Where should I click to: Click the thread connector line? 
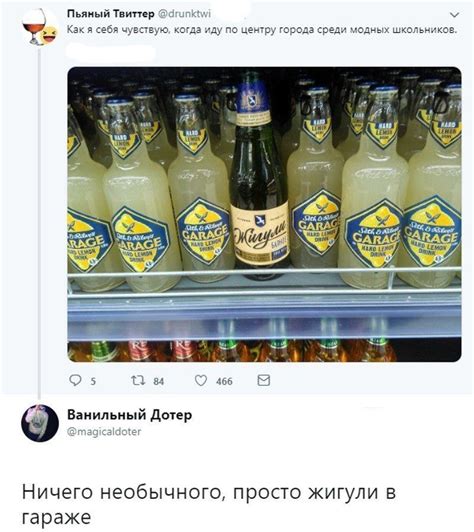coord(40,224)
